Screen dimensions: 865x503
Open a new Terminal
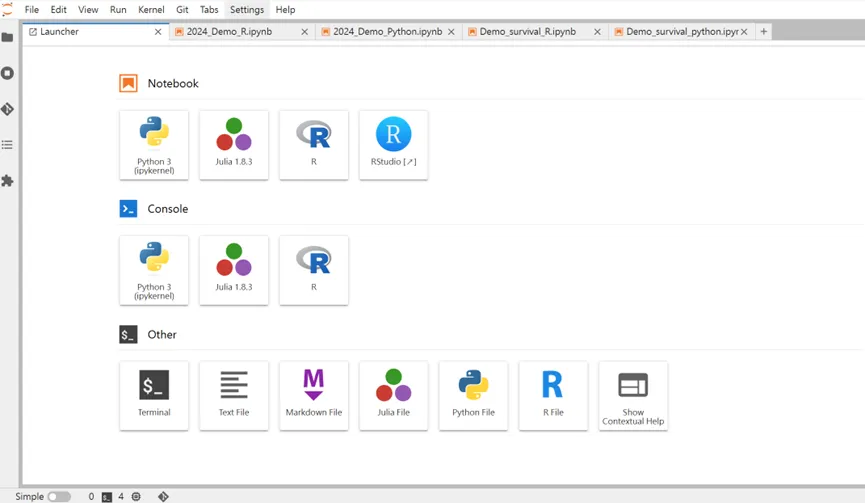154,396
